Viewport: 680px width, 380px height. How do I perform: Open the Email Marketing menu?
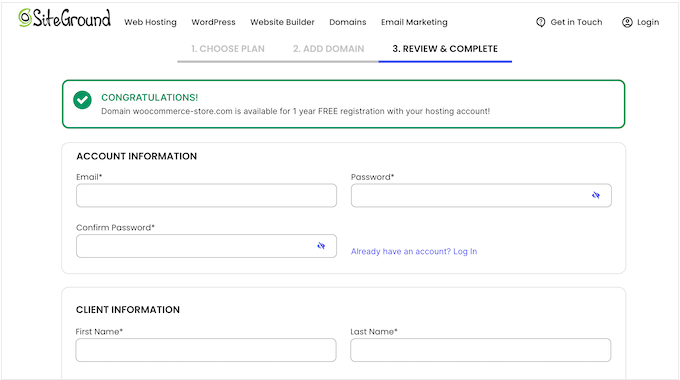[414, 22]
